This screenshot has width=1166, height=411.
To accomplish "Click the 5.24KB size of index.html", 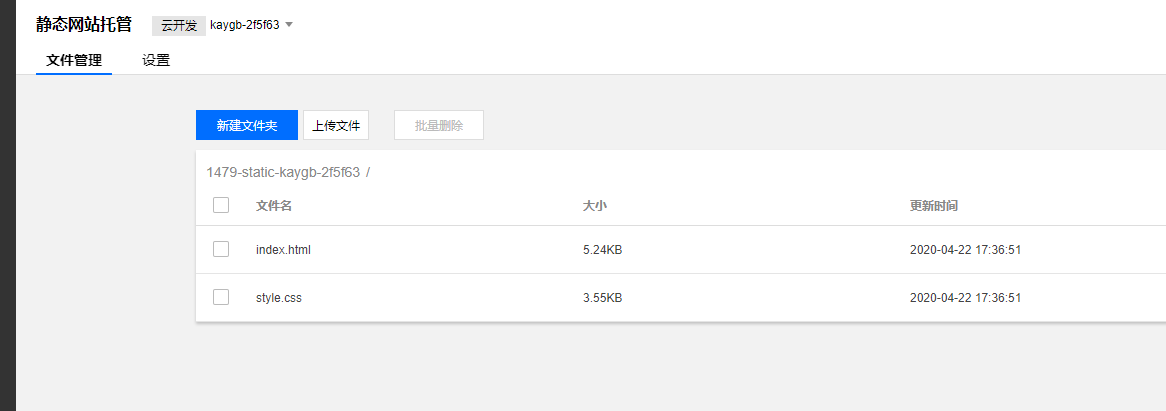I will pos(602,250).
